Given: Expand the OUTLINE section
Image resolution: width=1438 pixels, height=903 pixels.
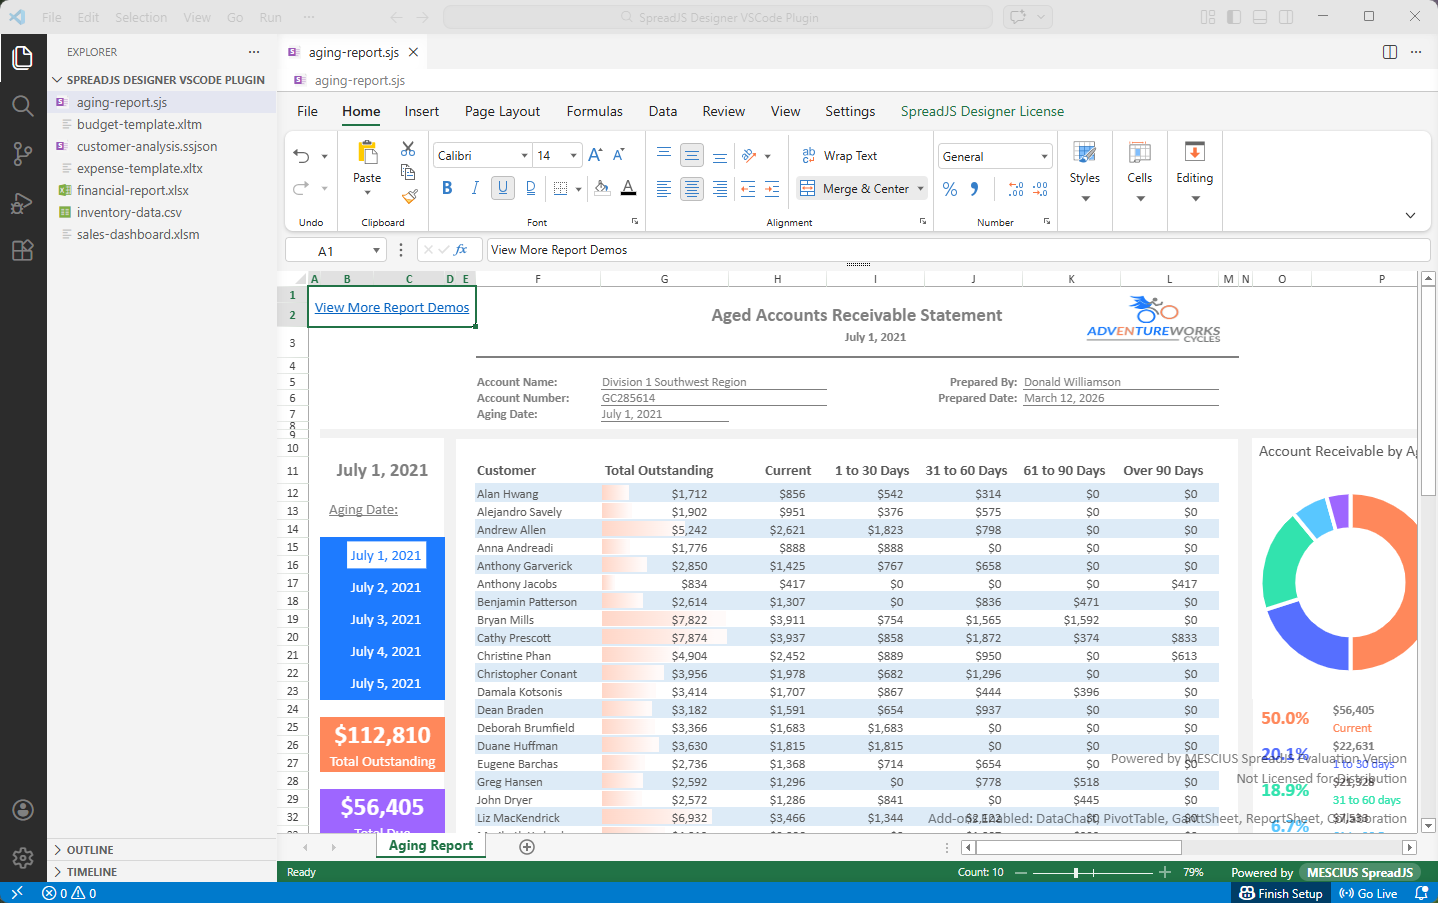Looking at the screenshot, I should click(x=162, y=850).
